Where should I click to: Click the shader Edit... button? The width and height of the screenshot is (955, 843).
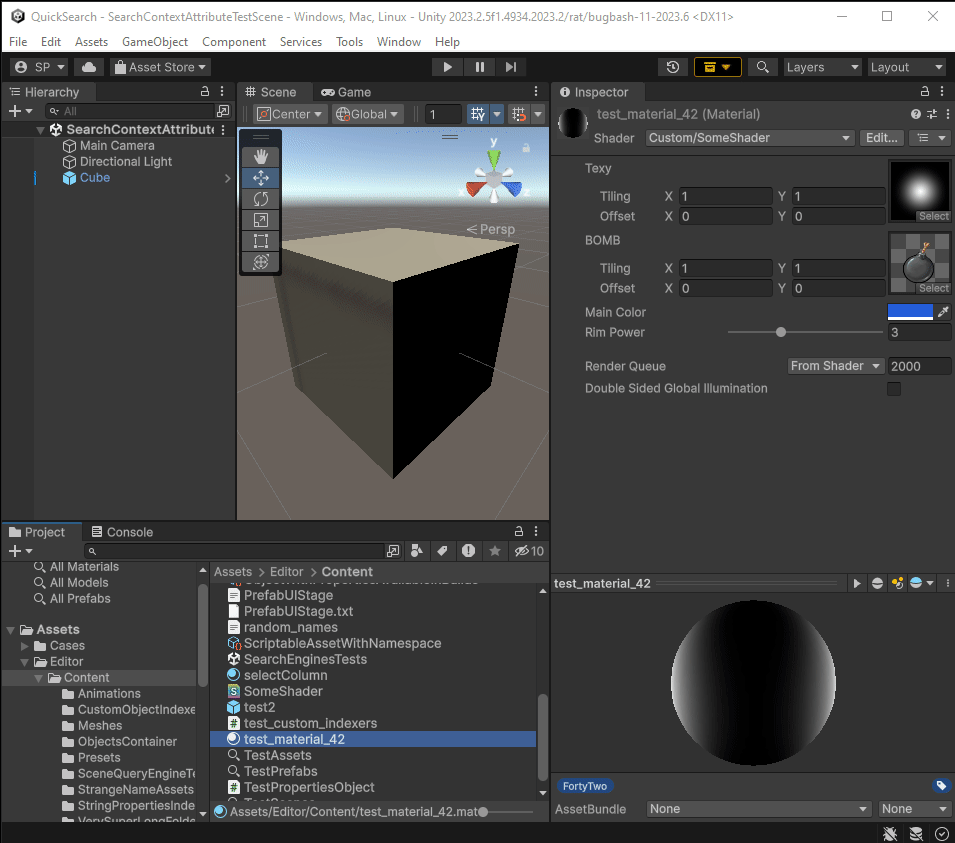(881, 138)
